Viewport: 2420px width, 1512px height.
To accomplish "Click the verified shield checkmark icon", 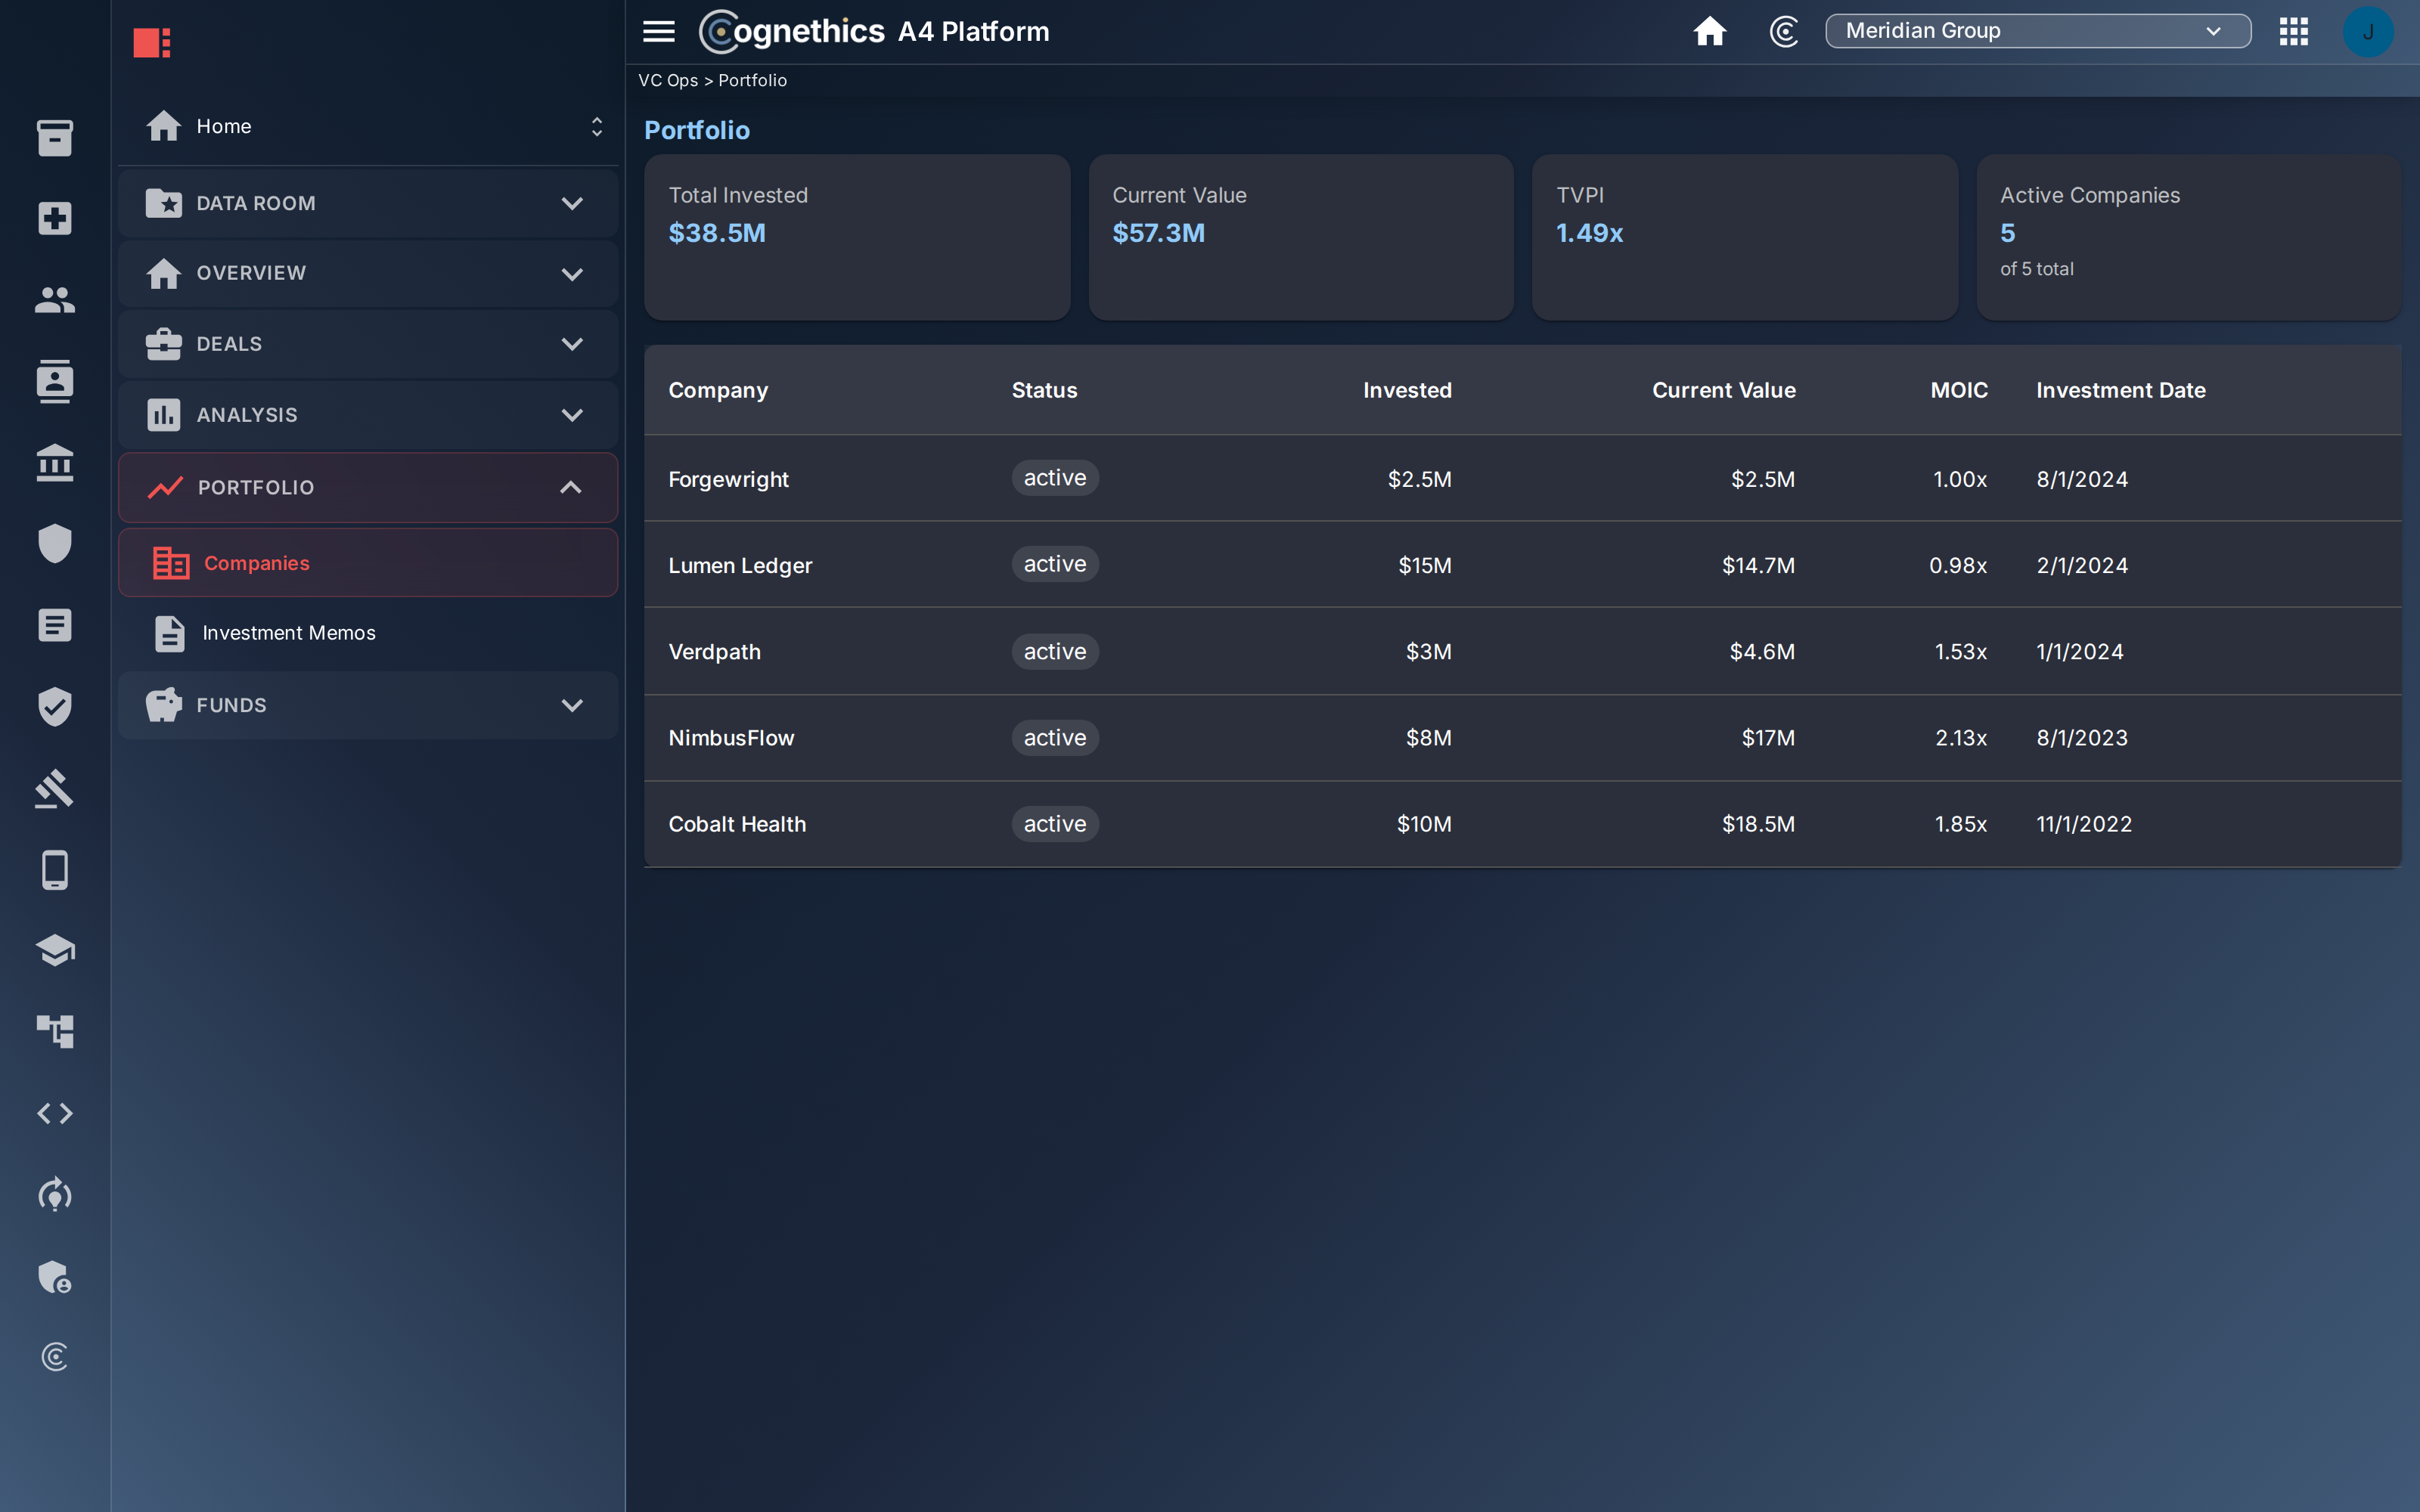I will 55,706.
